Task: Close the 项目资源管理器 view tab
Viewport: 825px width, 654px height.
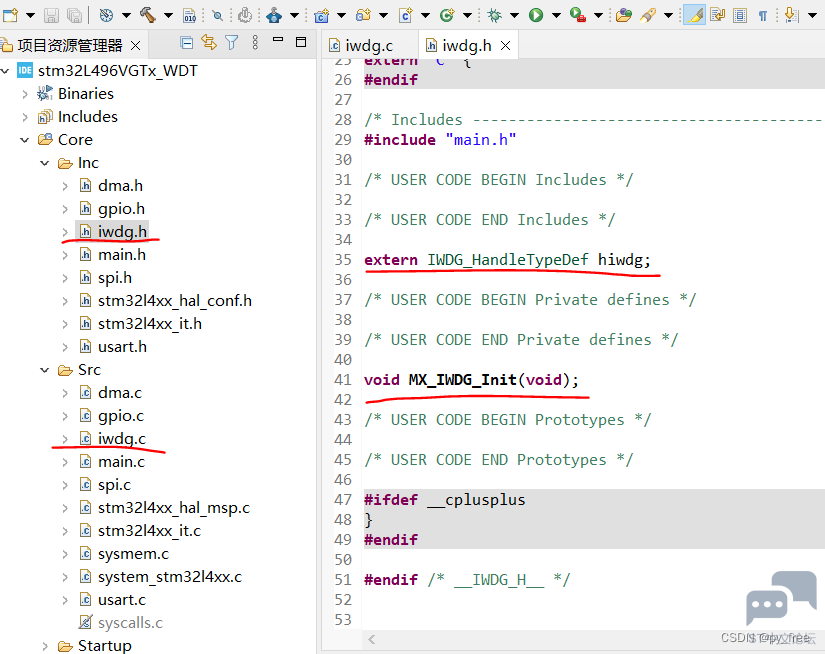Action: coord(135,46)
